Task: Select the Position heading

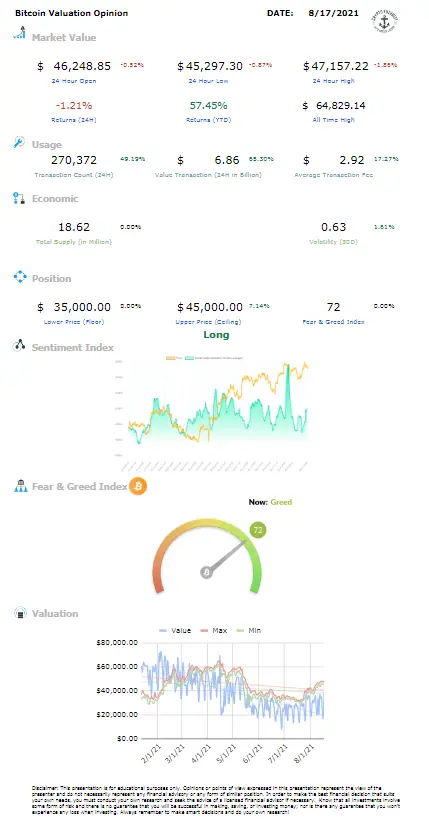Action: [x=52, y=278]
